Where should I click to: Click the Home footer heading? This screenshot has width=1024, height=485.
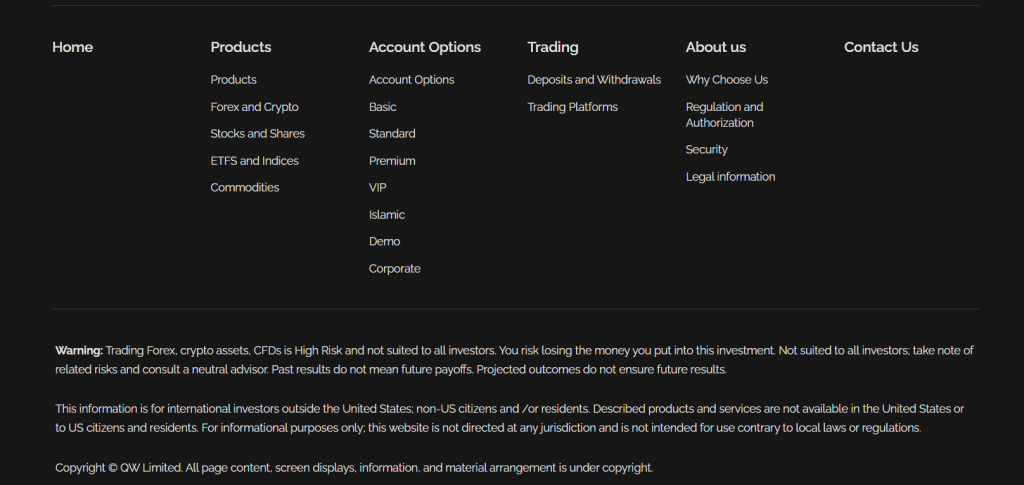coord(72,47)
